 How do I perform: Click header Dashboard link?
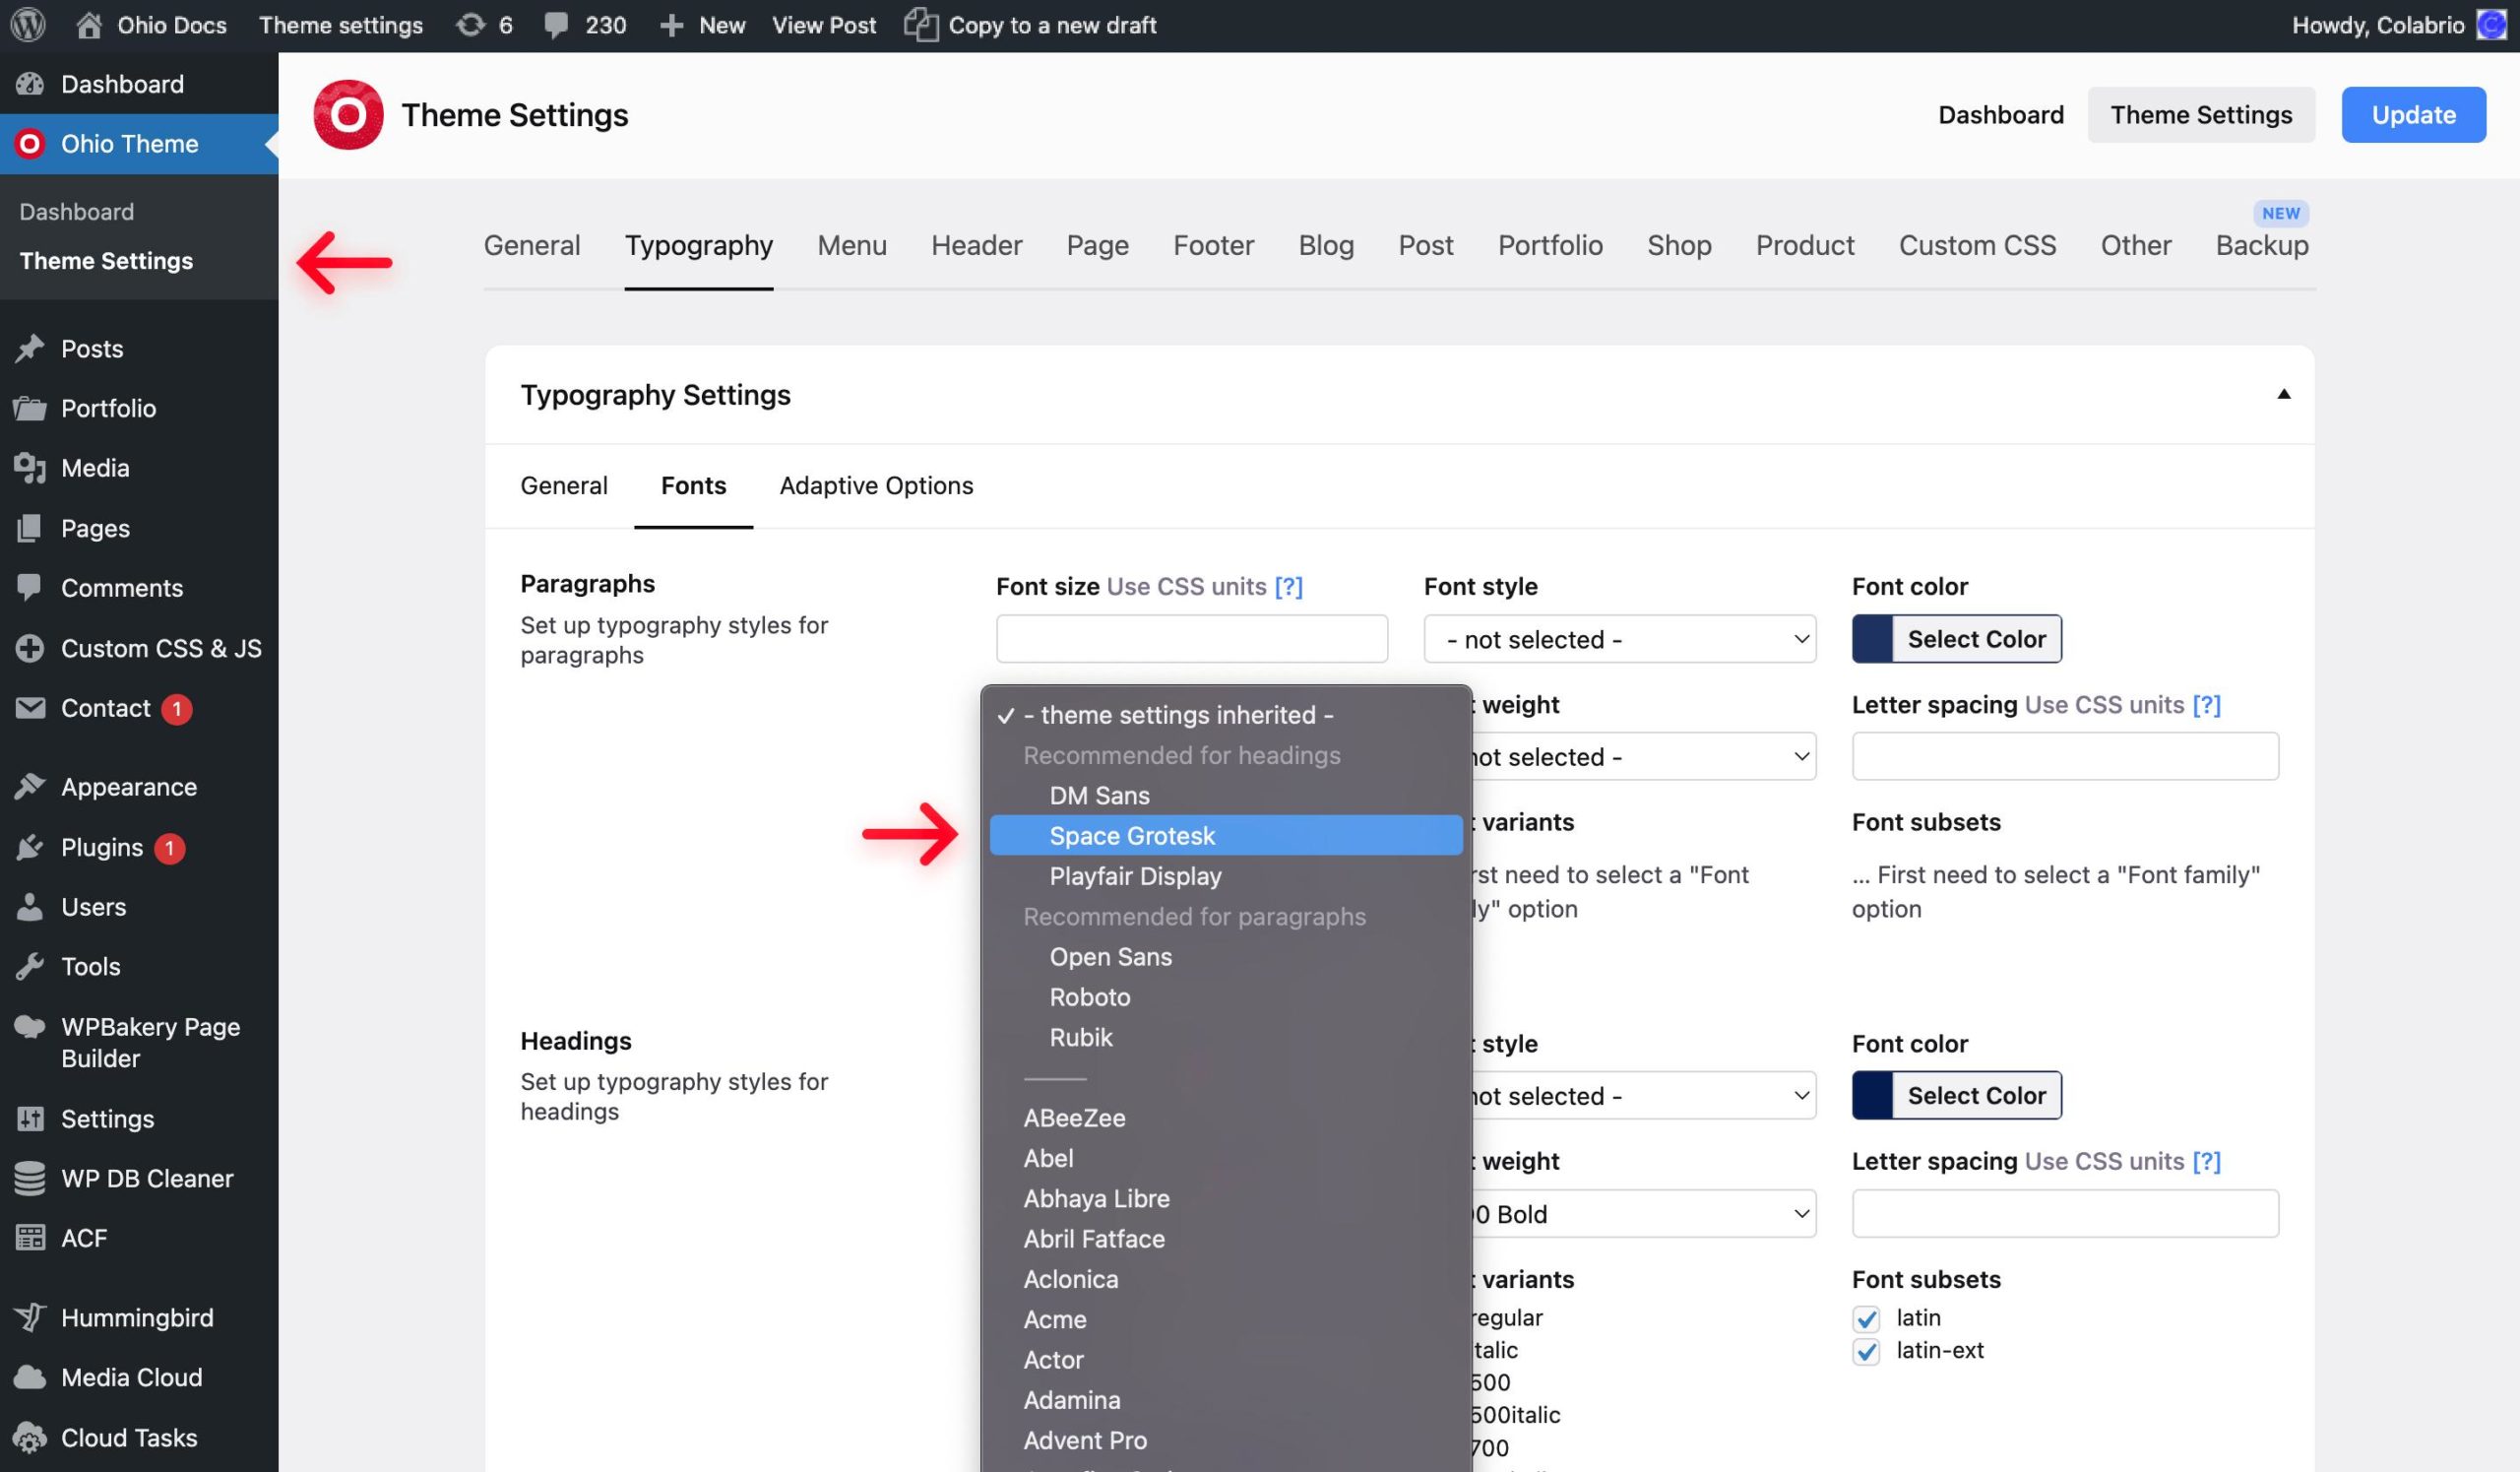pyautogui.click(x=2001, y=115)
